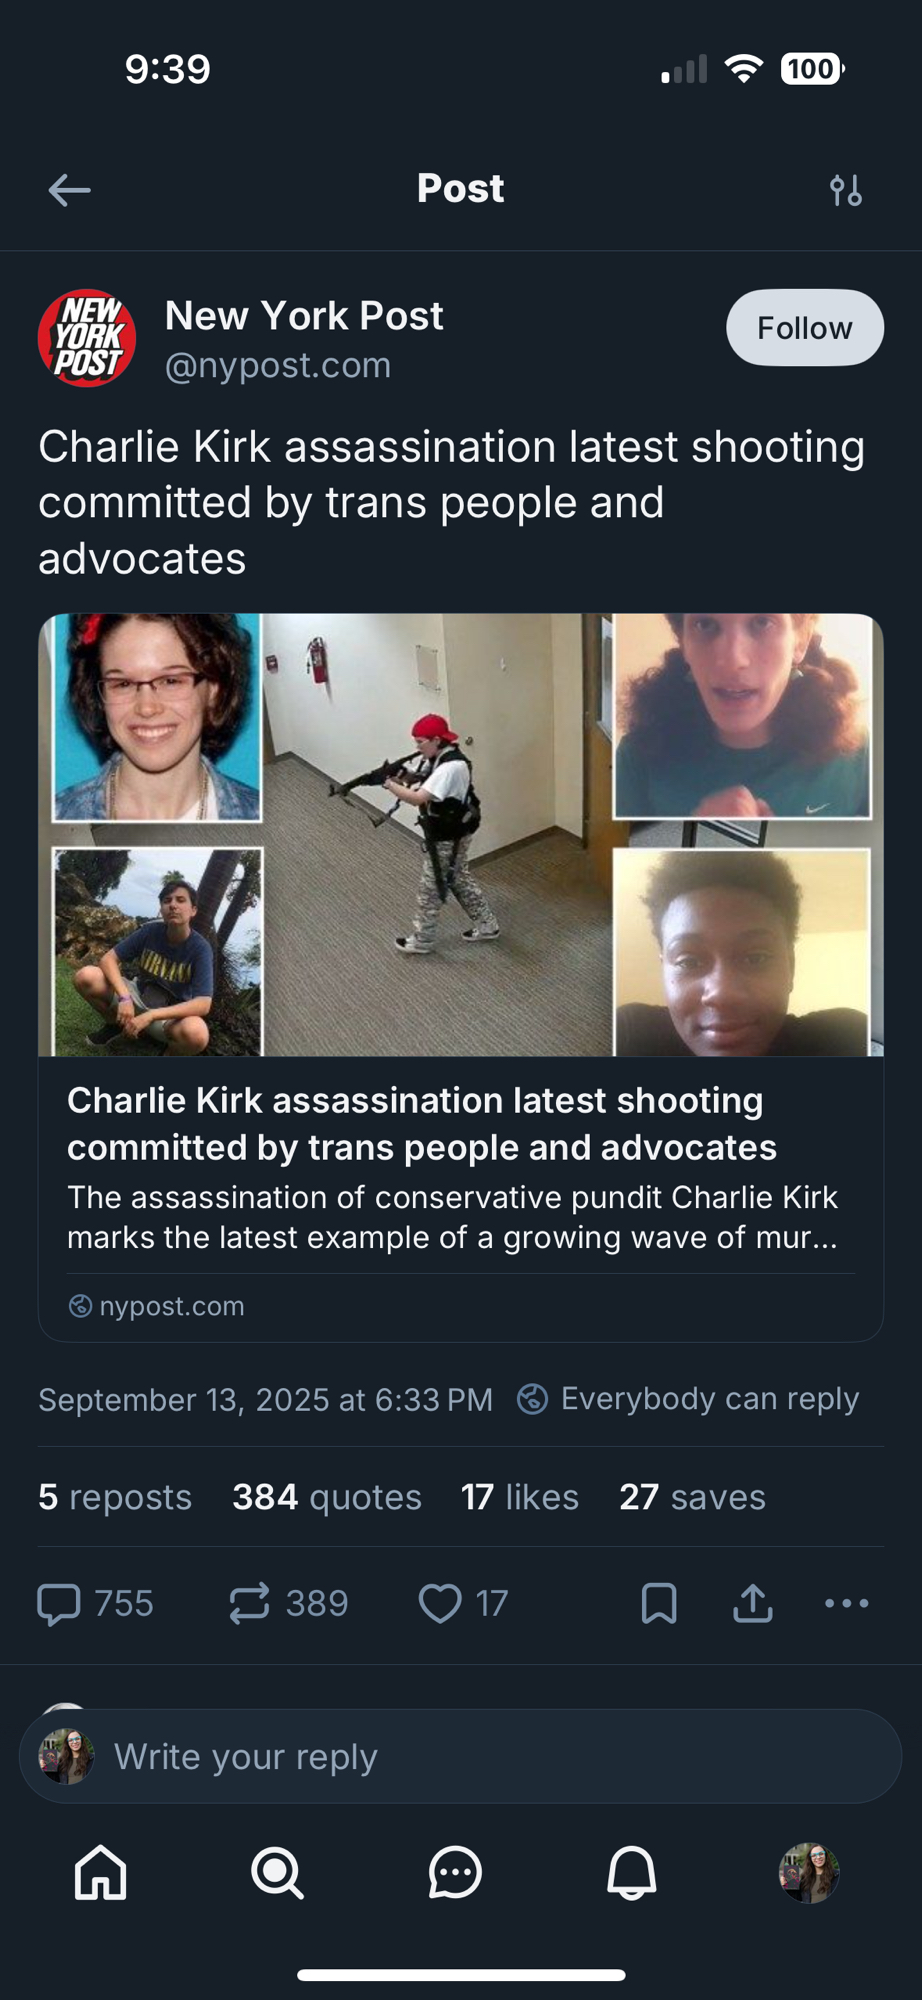The width and height of the screenshot is (922, 2000).
Task: Open the Notifications bell tab
Action: click(632, 1872)
